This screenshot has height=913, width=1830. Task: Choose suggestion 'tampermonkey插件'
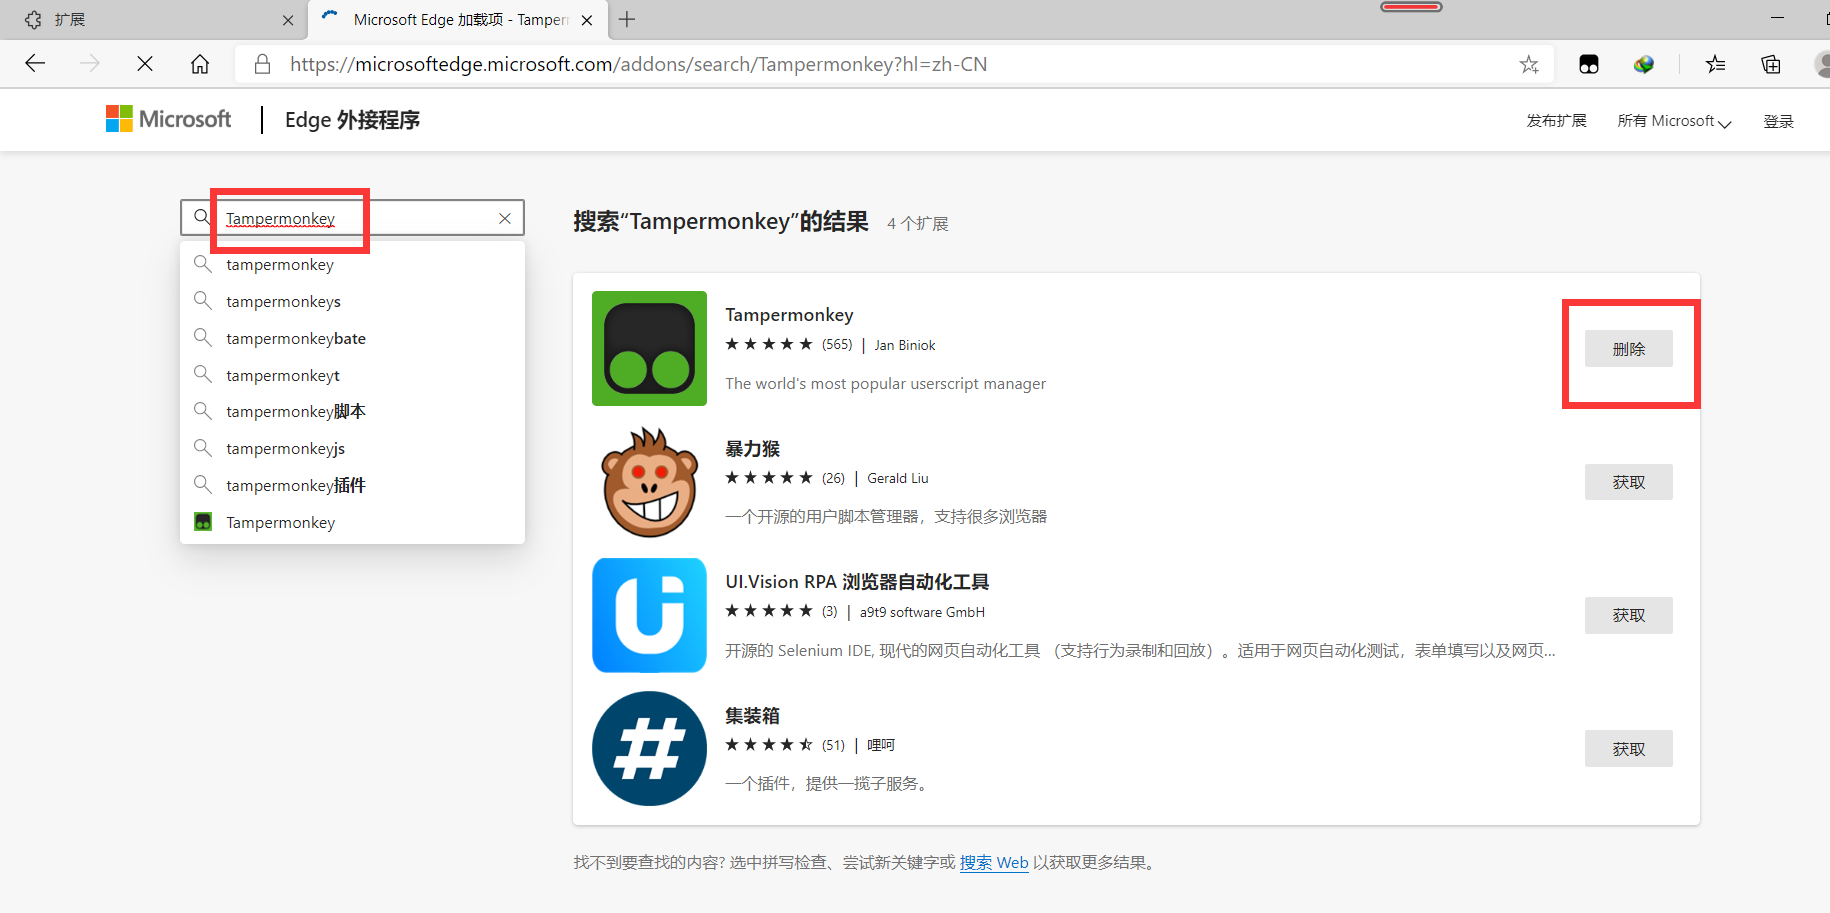pyautogui.click(x=352, y=485)
